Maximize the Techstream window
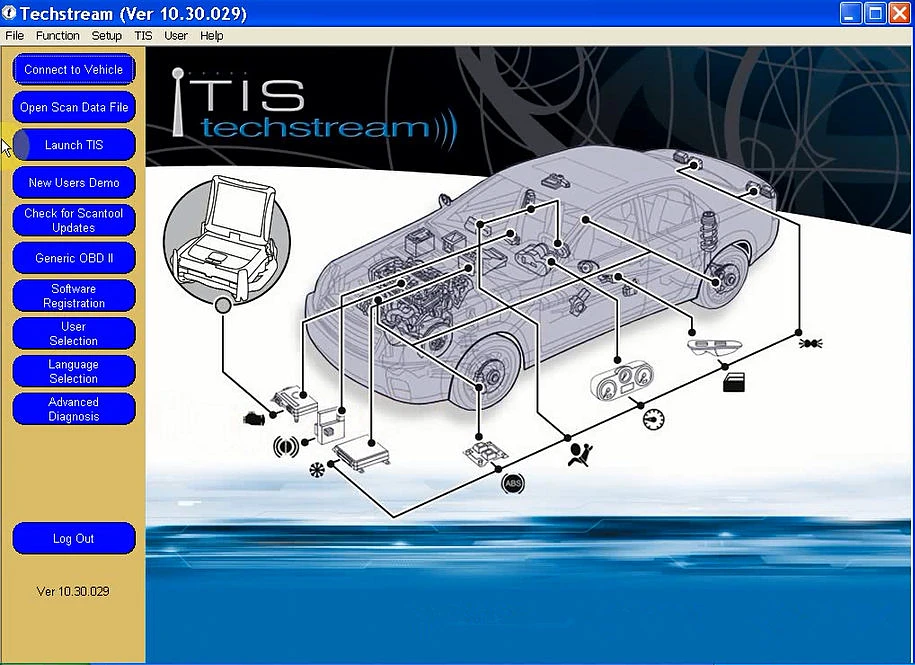The height and width of the screenshot is (665, 915). [875, 13]
